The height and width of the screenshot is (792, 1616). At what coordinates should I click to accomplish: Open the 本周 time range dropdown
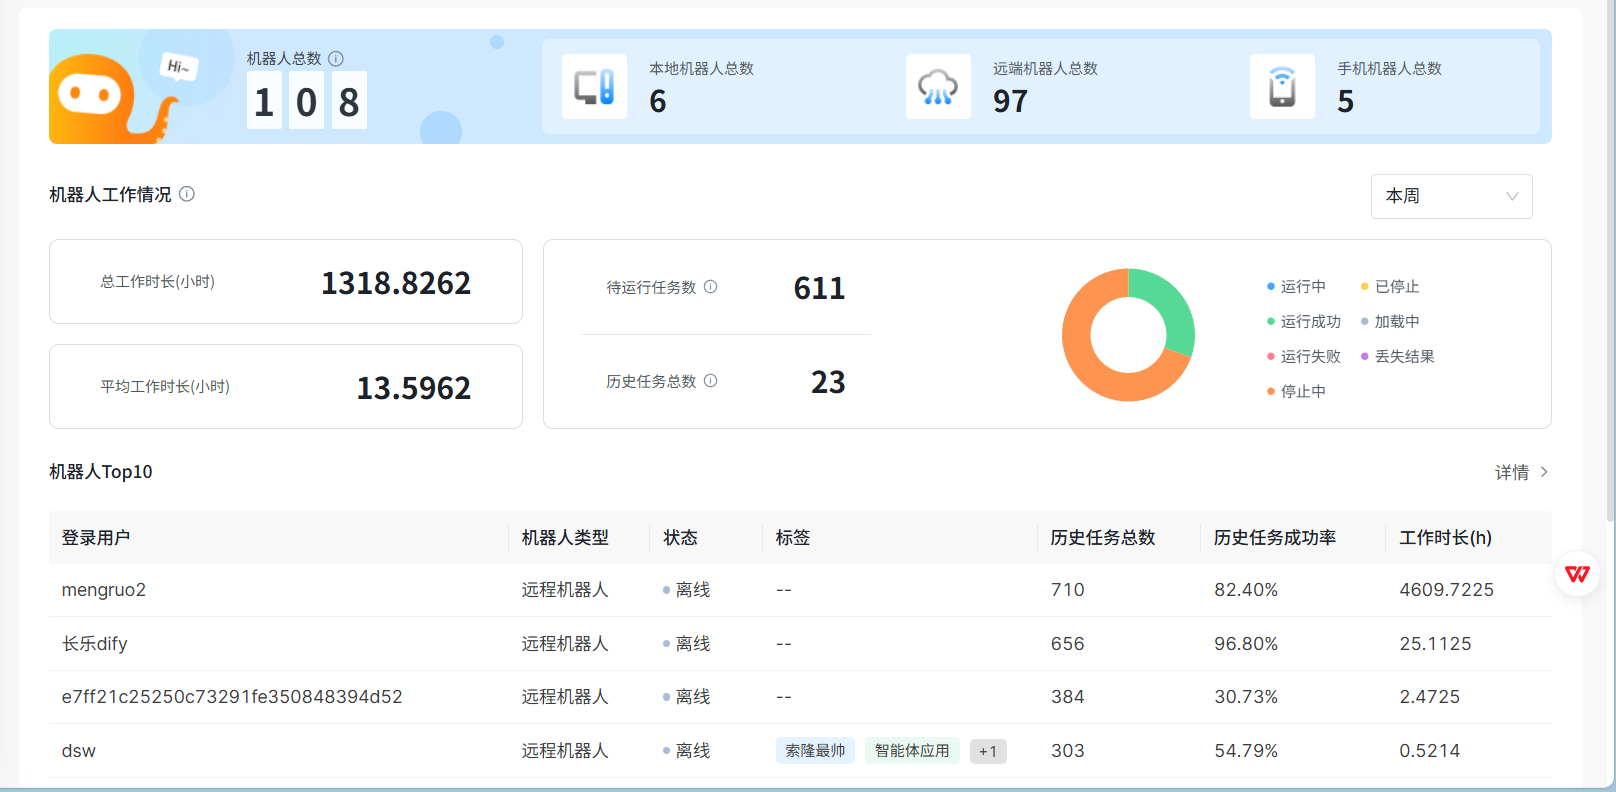1451,196
